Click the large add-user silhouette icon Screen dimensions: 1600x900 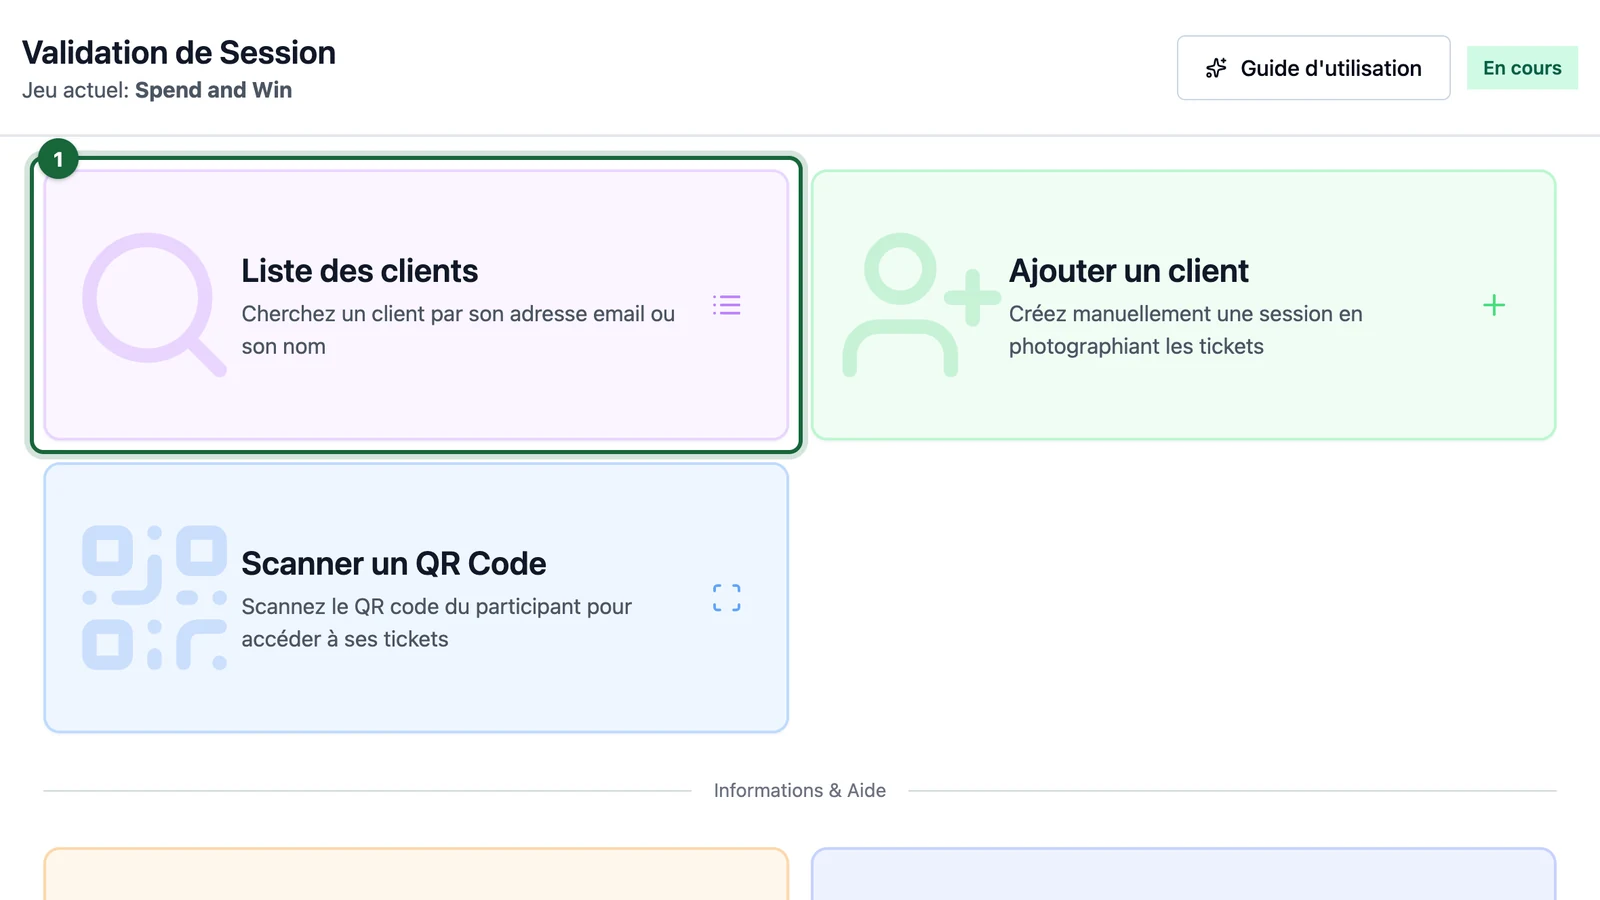point(921,305)
